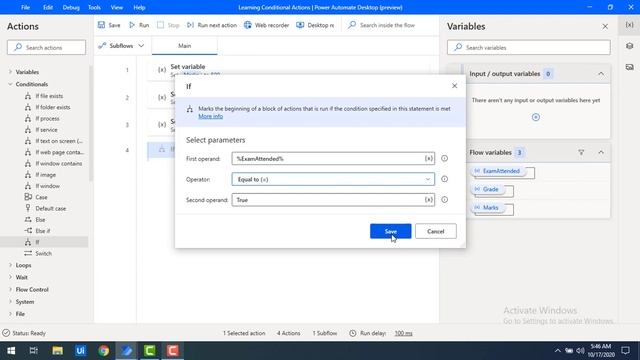Open the Web recorder
The height and width of the screenshot is (360, 640).
[266, 25]
